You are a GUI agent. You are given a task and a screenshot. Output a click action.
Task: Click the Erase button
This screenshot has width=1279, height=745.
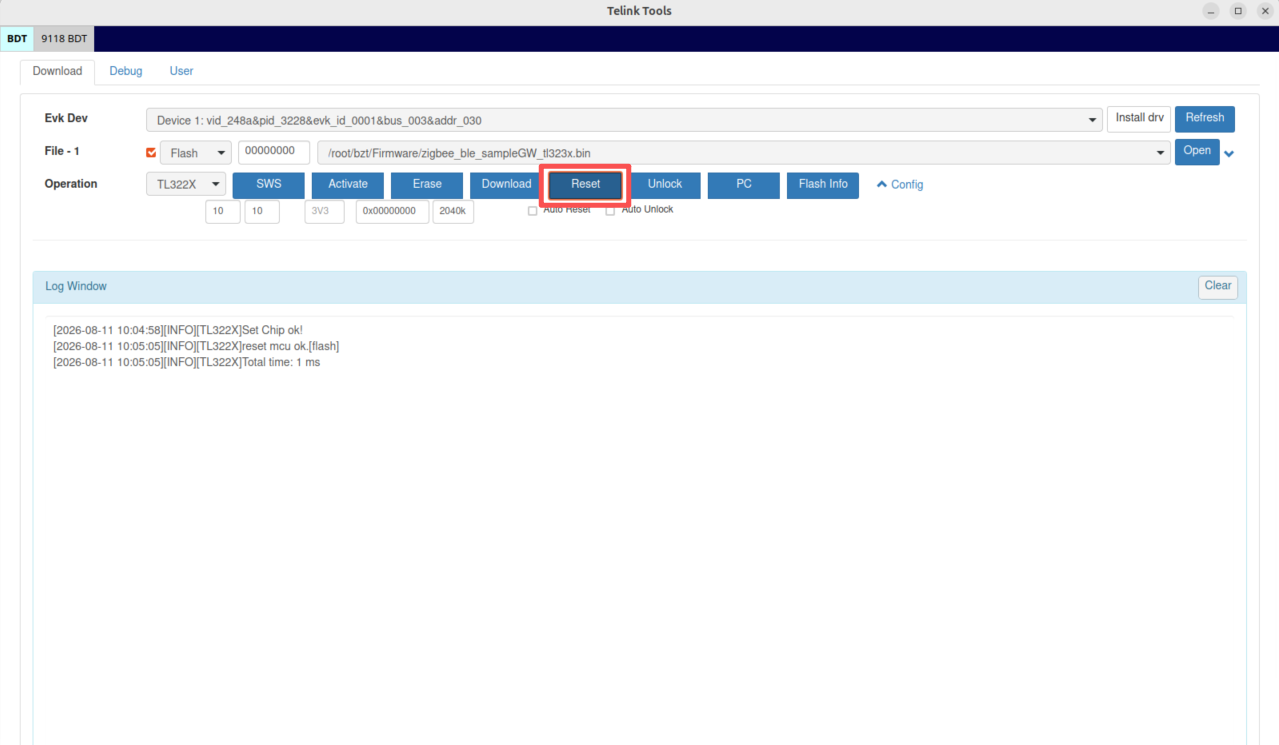[x=427, y=185]
